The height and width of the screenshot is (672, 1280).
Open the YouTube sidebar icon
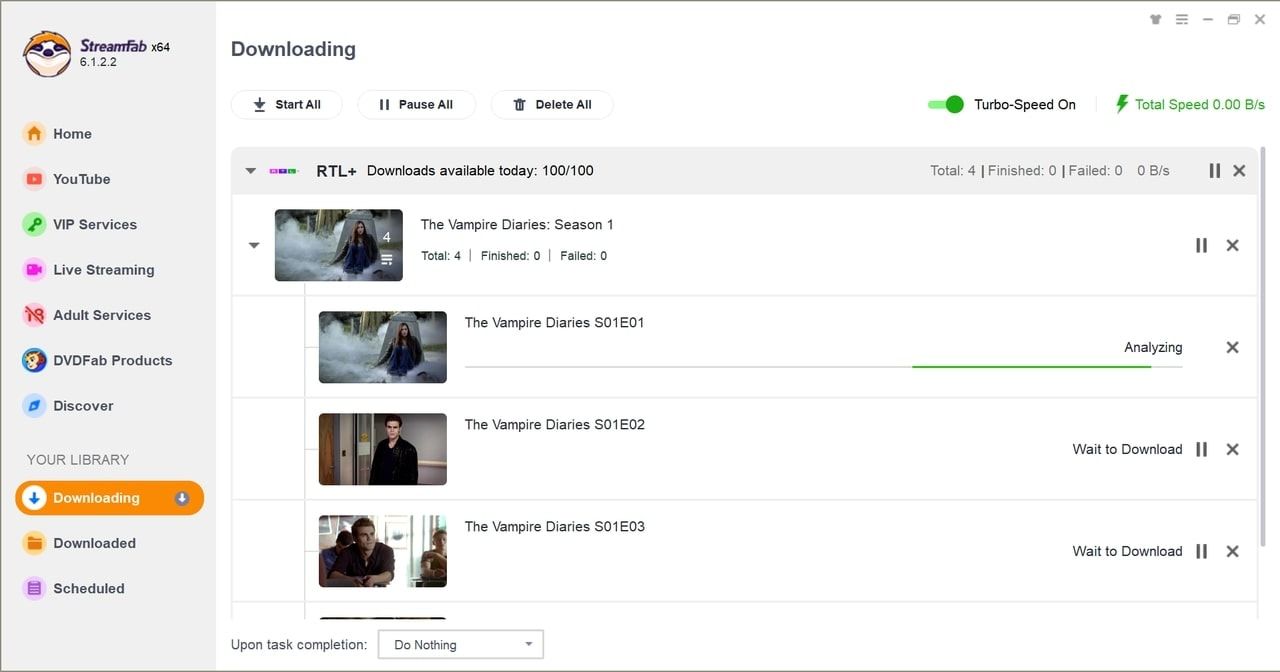coord(34,179)
